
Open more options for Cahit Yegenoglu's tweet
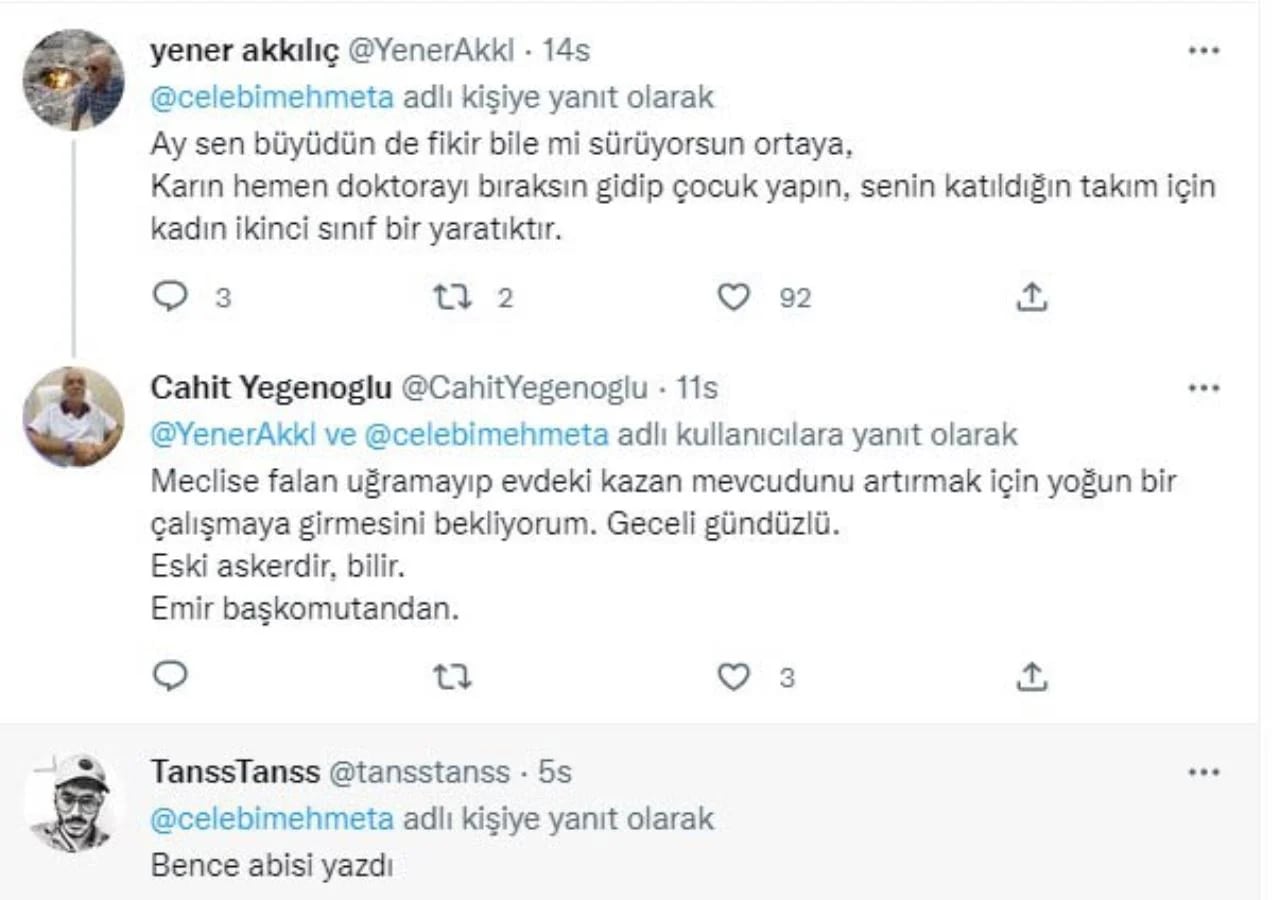[x=1203, y=388]
